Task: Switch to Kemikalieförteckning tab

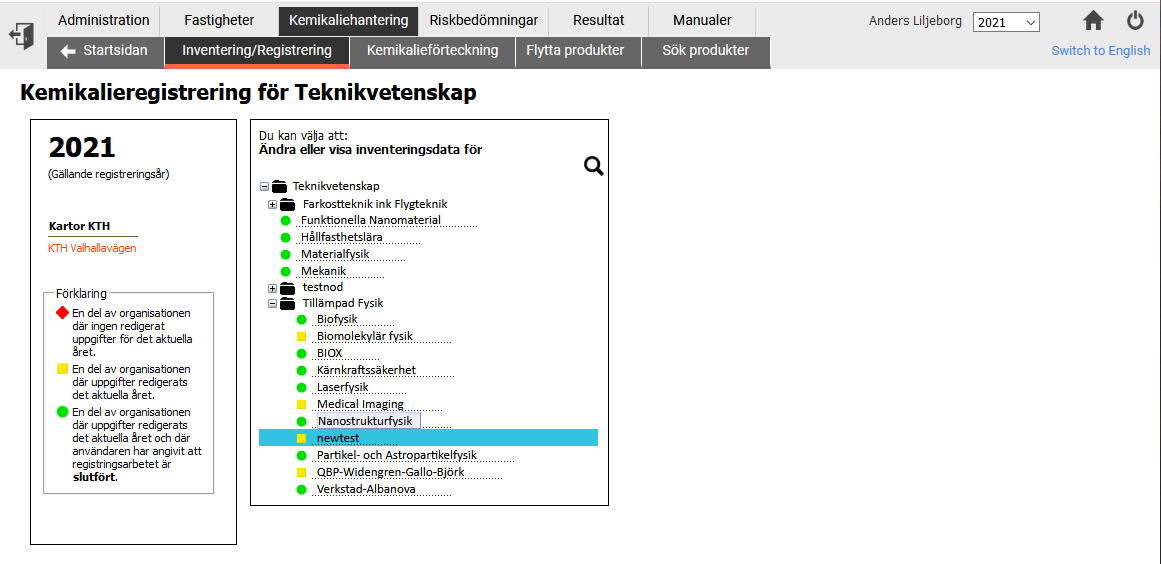Action: coord(432,51)
